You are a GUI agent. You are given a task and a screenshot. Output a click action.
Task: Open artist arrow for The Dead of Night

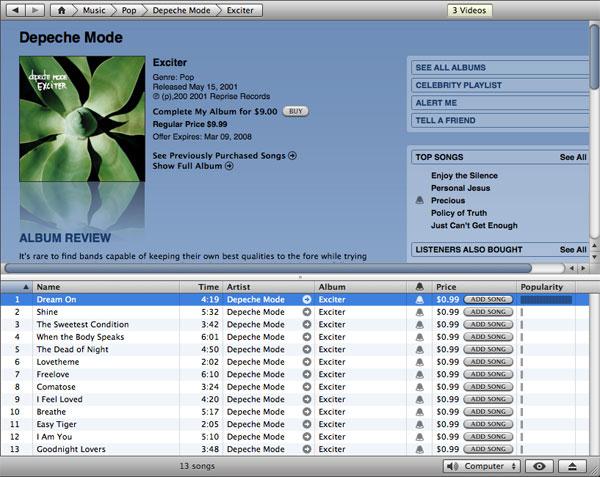[x=307, y=350]
